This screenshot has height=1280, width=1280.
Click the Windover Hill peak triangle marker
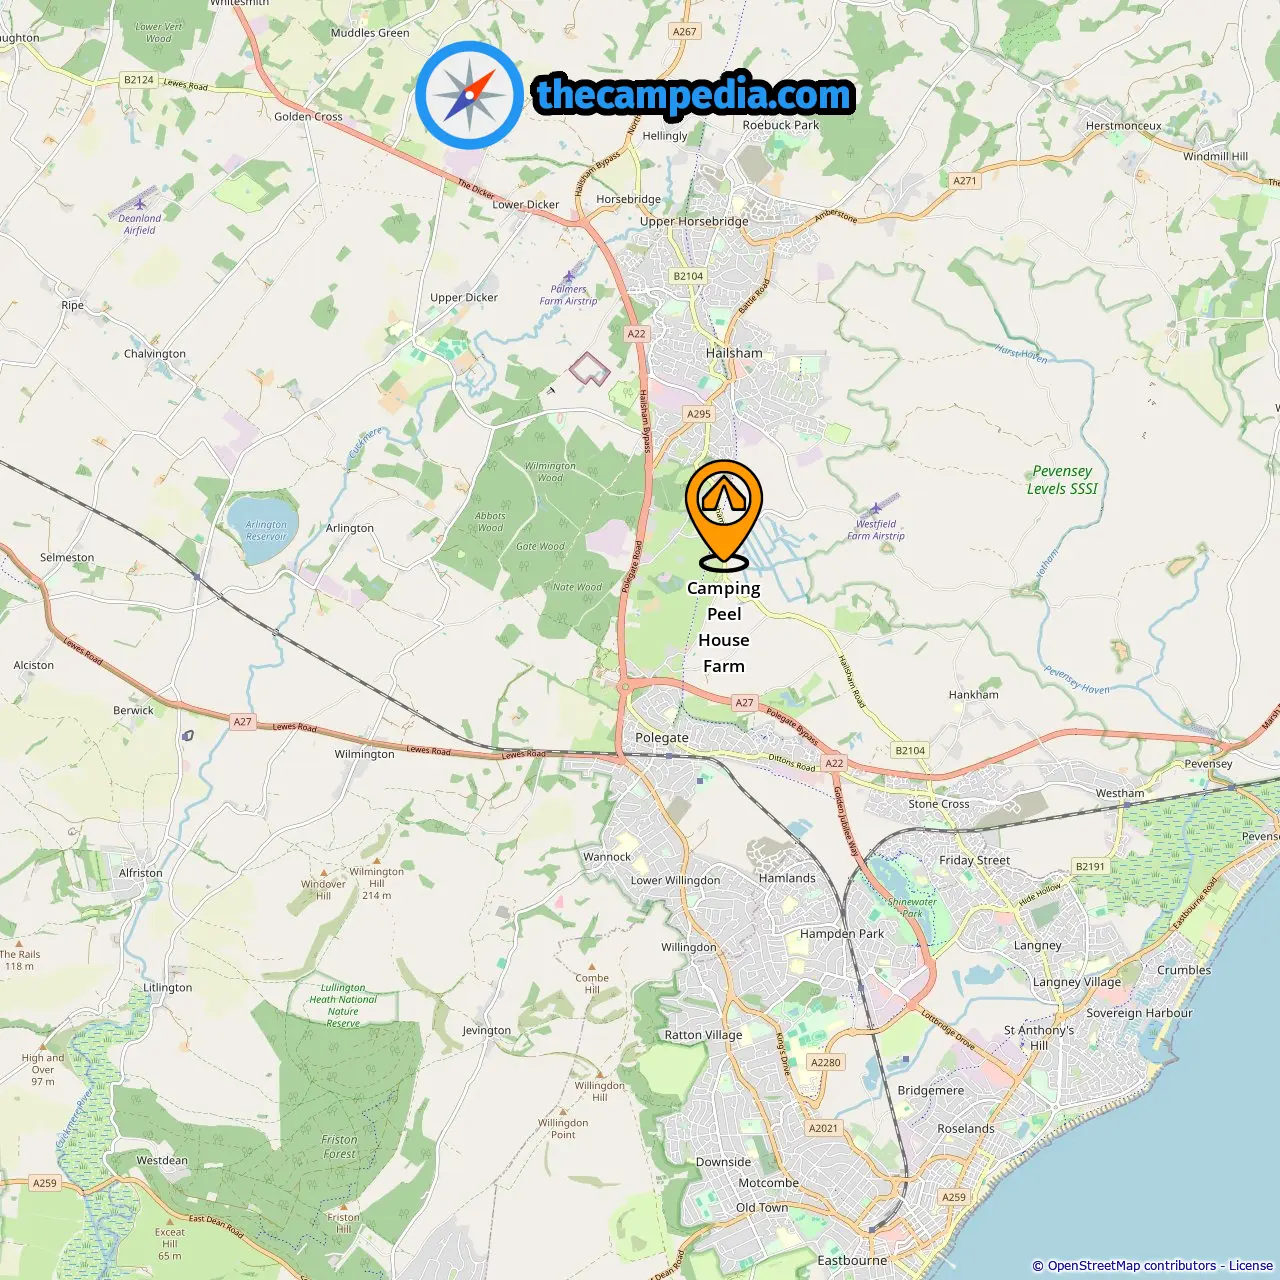[323, 873]
